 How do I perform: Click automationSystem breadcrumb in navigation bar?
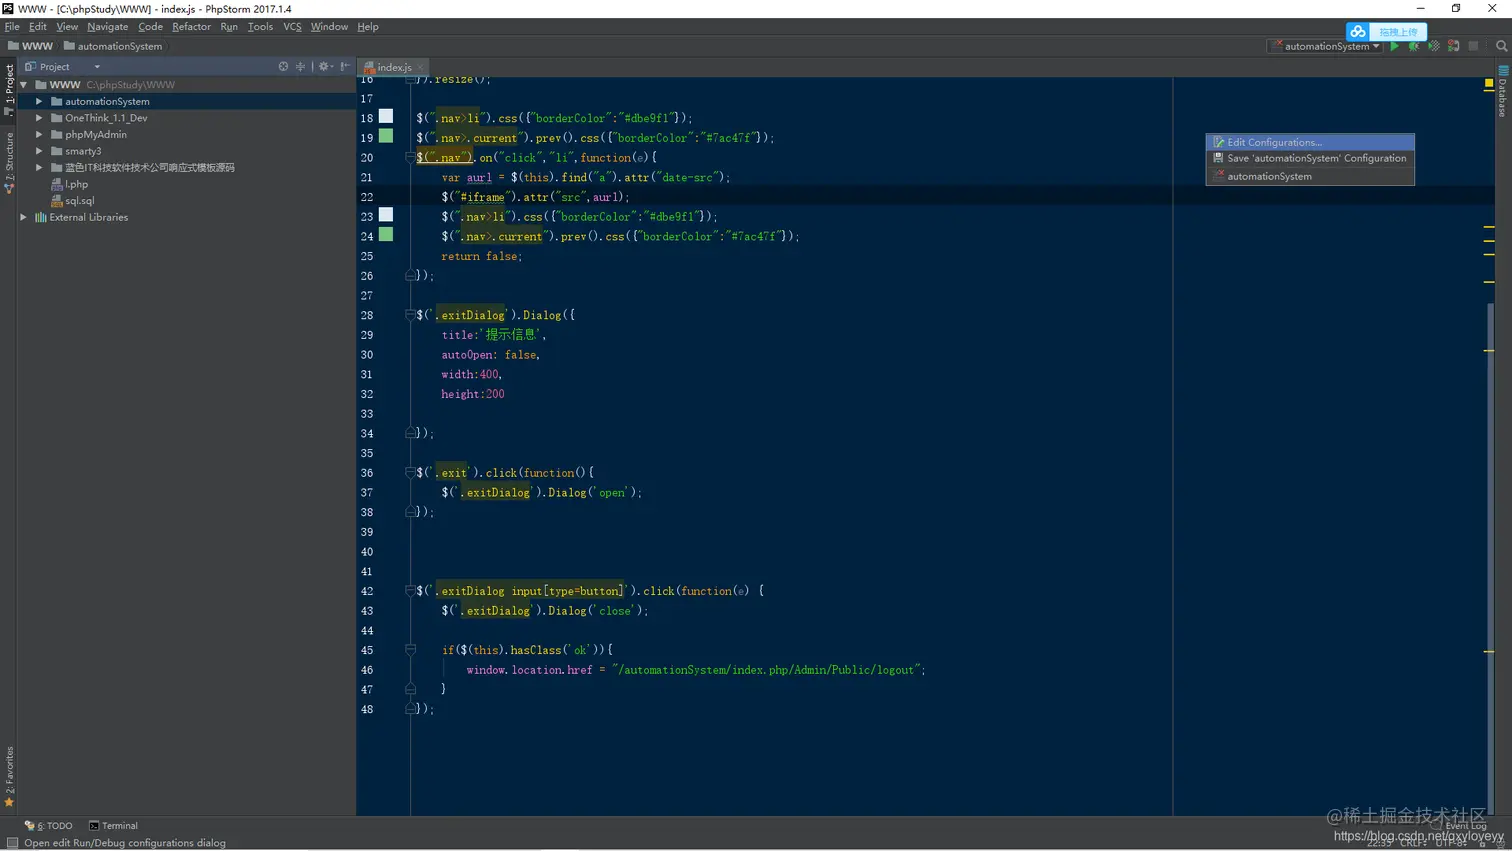[112, 46]
